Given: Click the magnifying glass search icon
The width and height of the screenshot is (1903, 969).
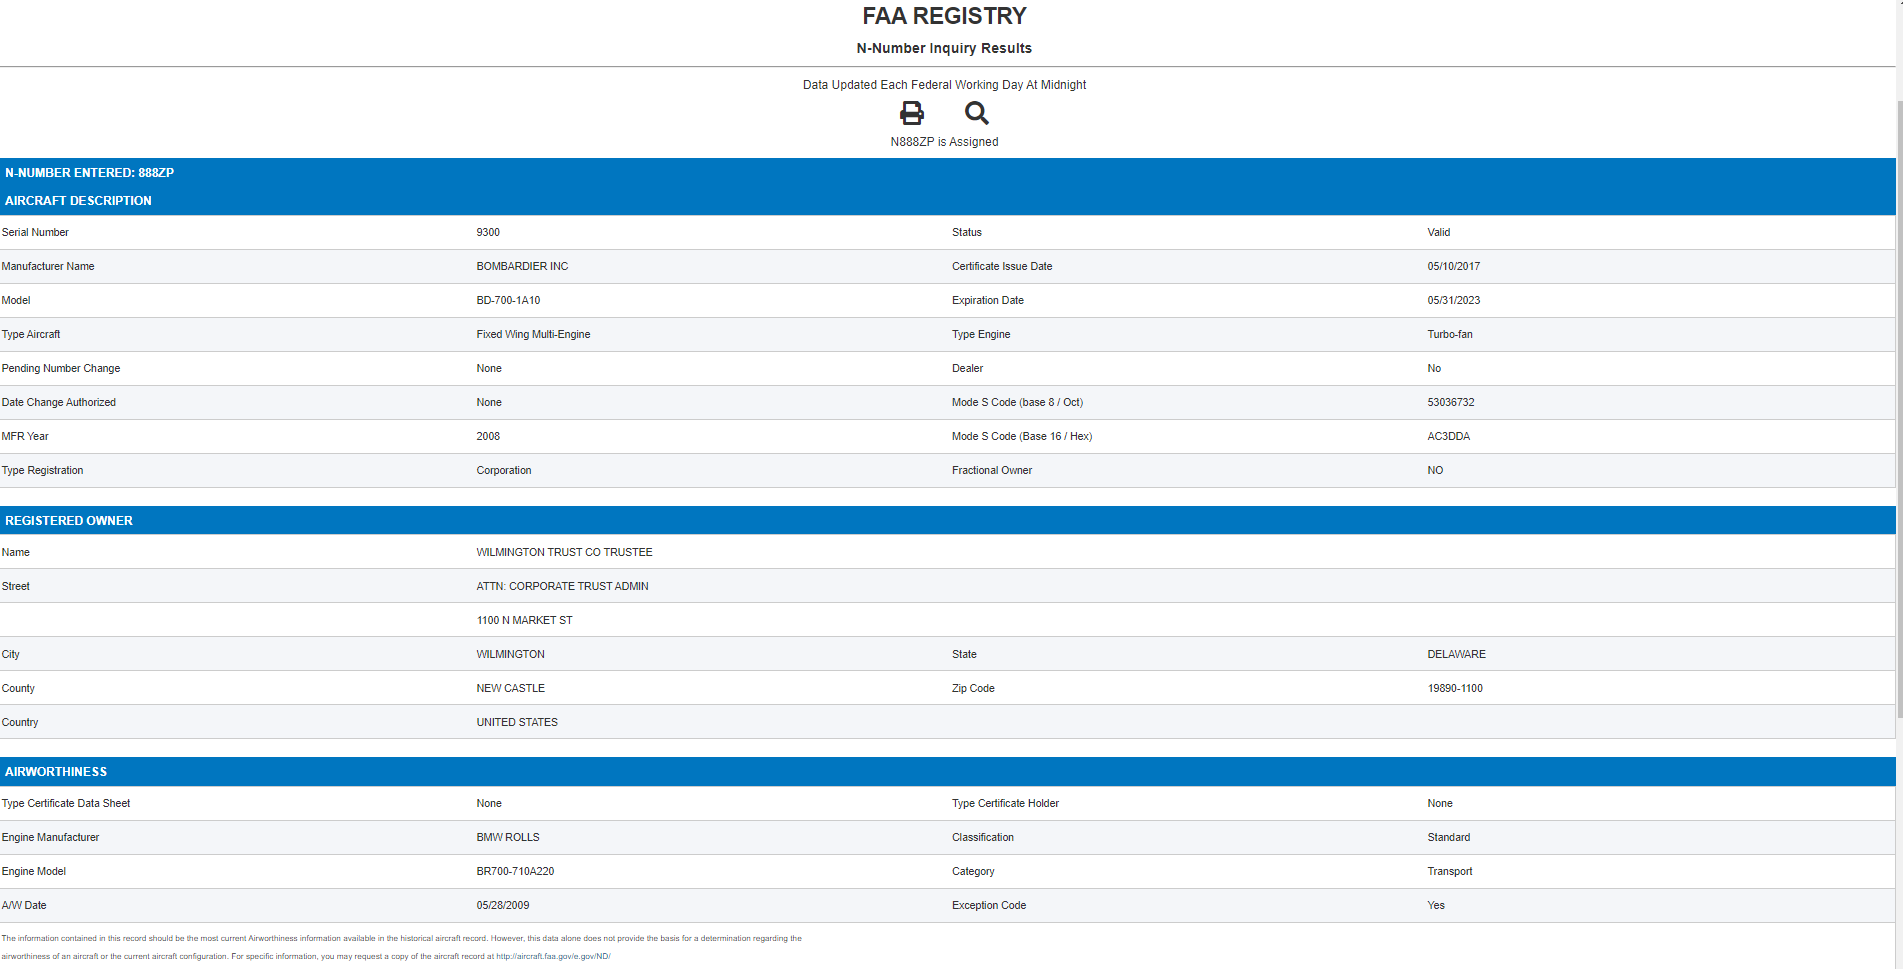Looking at the screenshot, I should pos(977,113).
